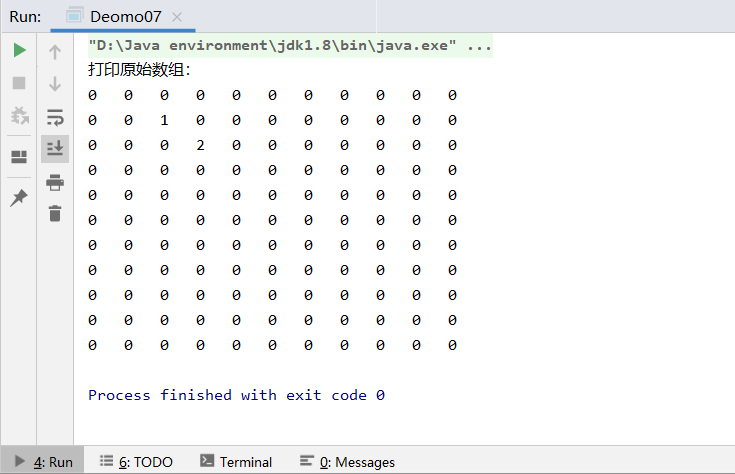Click the Messages tab's lines icon
The image size is (735, 474).
pos(307,461)
